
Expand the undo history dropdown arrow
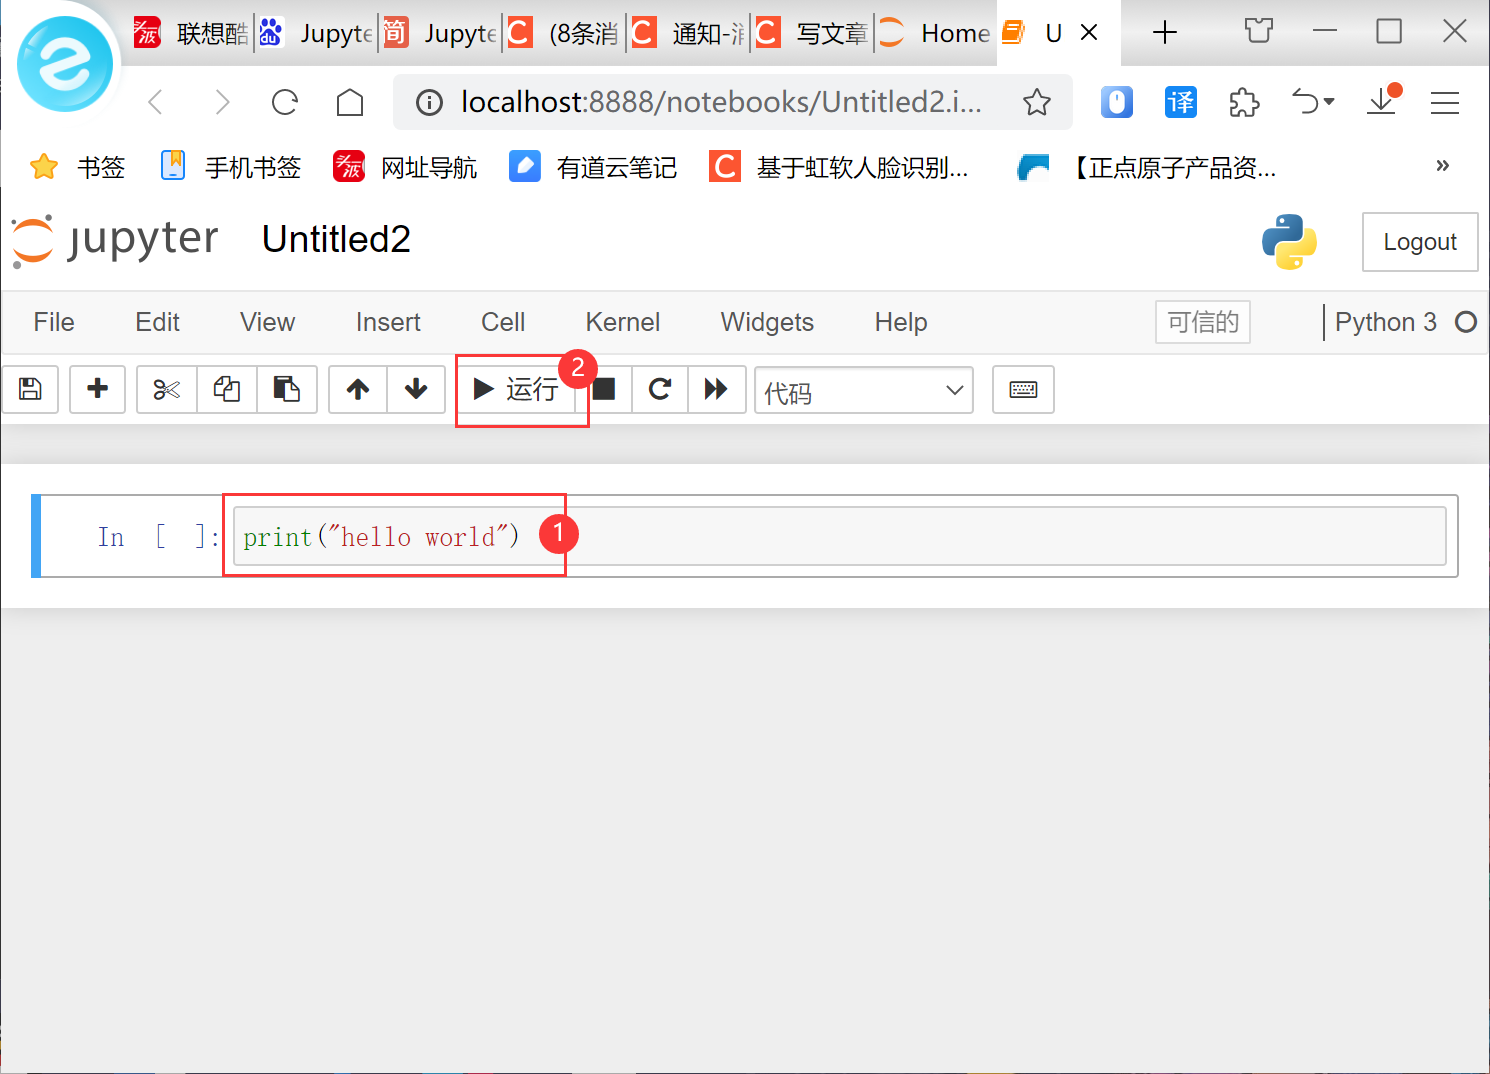[x=1327, y=101]
